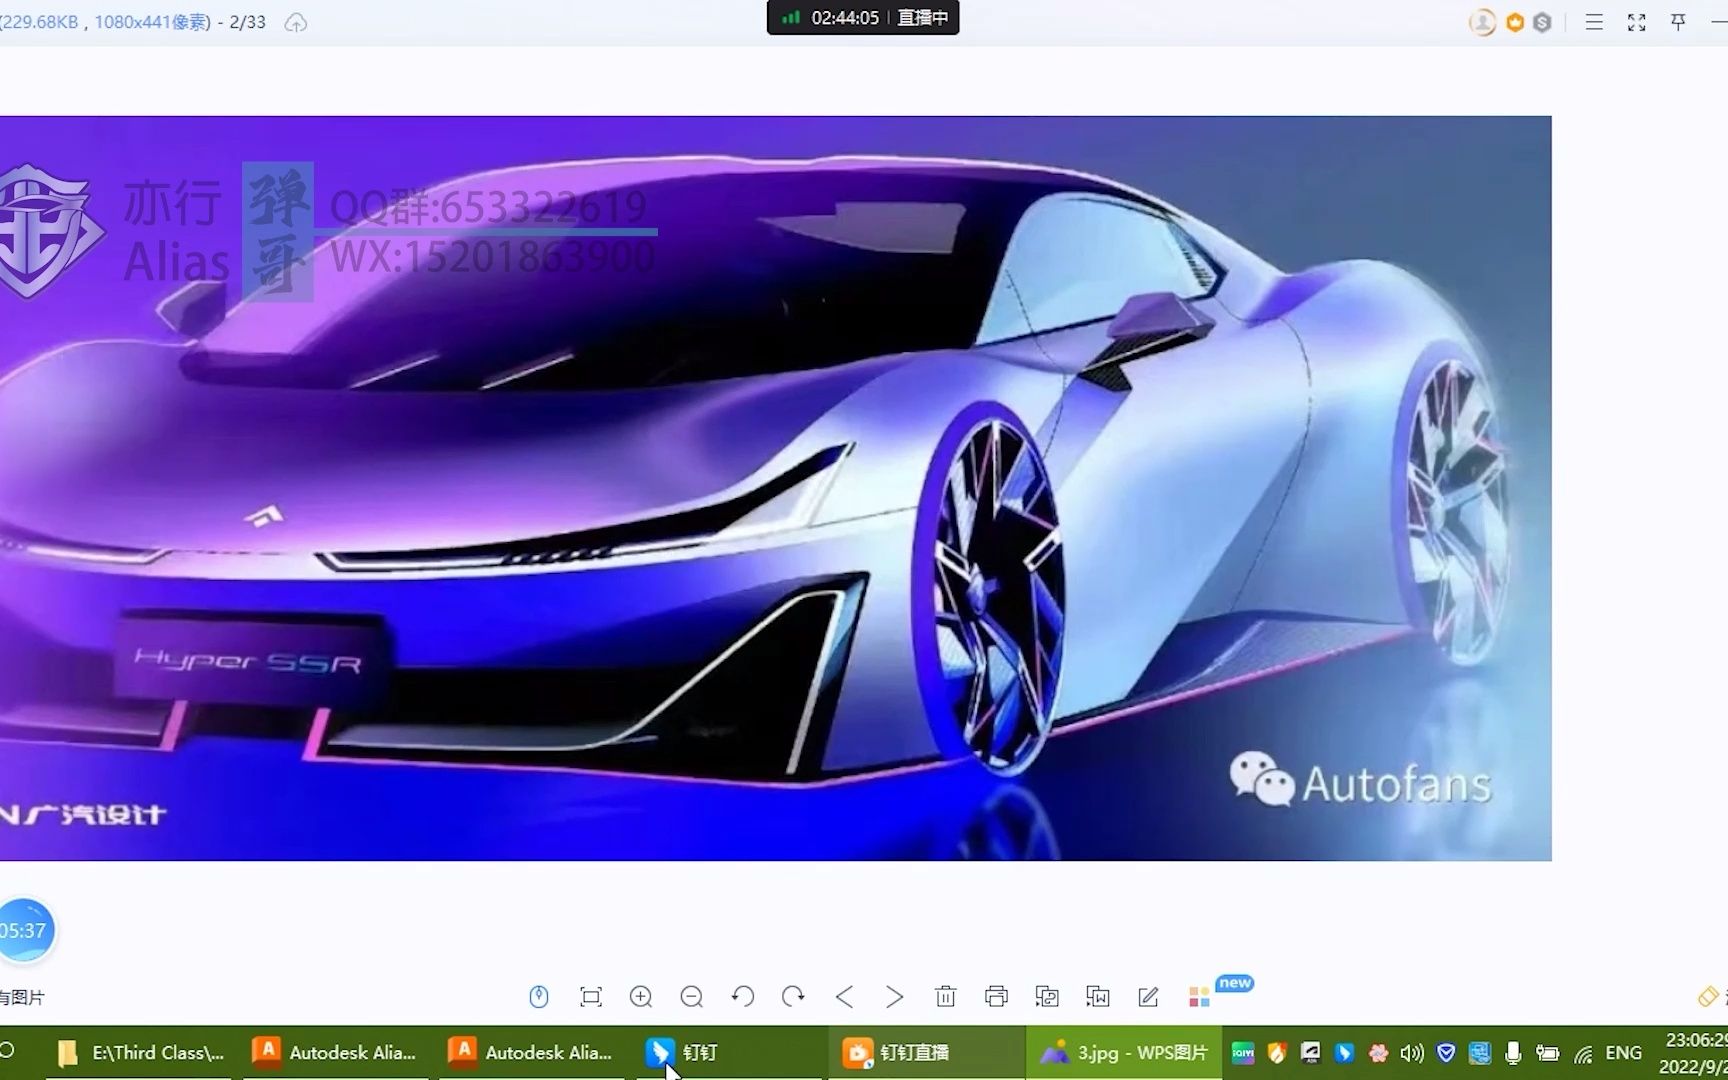Zoom in on the image
This screenshot has width=1728, height=1080.
[641, 996]
